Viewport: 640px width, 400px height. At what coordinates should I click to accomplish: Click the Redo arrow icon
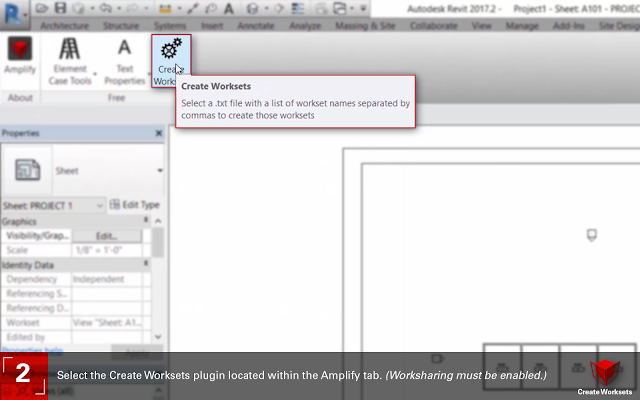pos(131,8)
